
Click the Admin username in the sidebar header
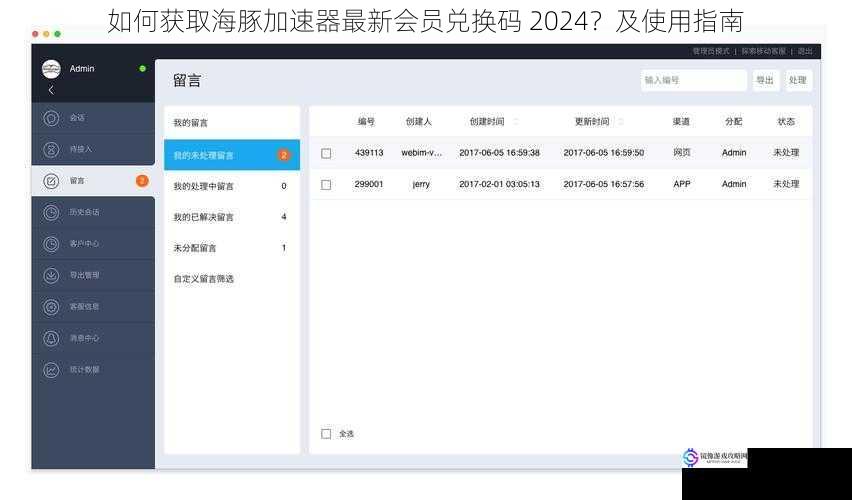click(x=82, y=68)
